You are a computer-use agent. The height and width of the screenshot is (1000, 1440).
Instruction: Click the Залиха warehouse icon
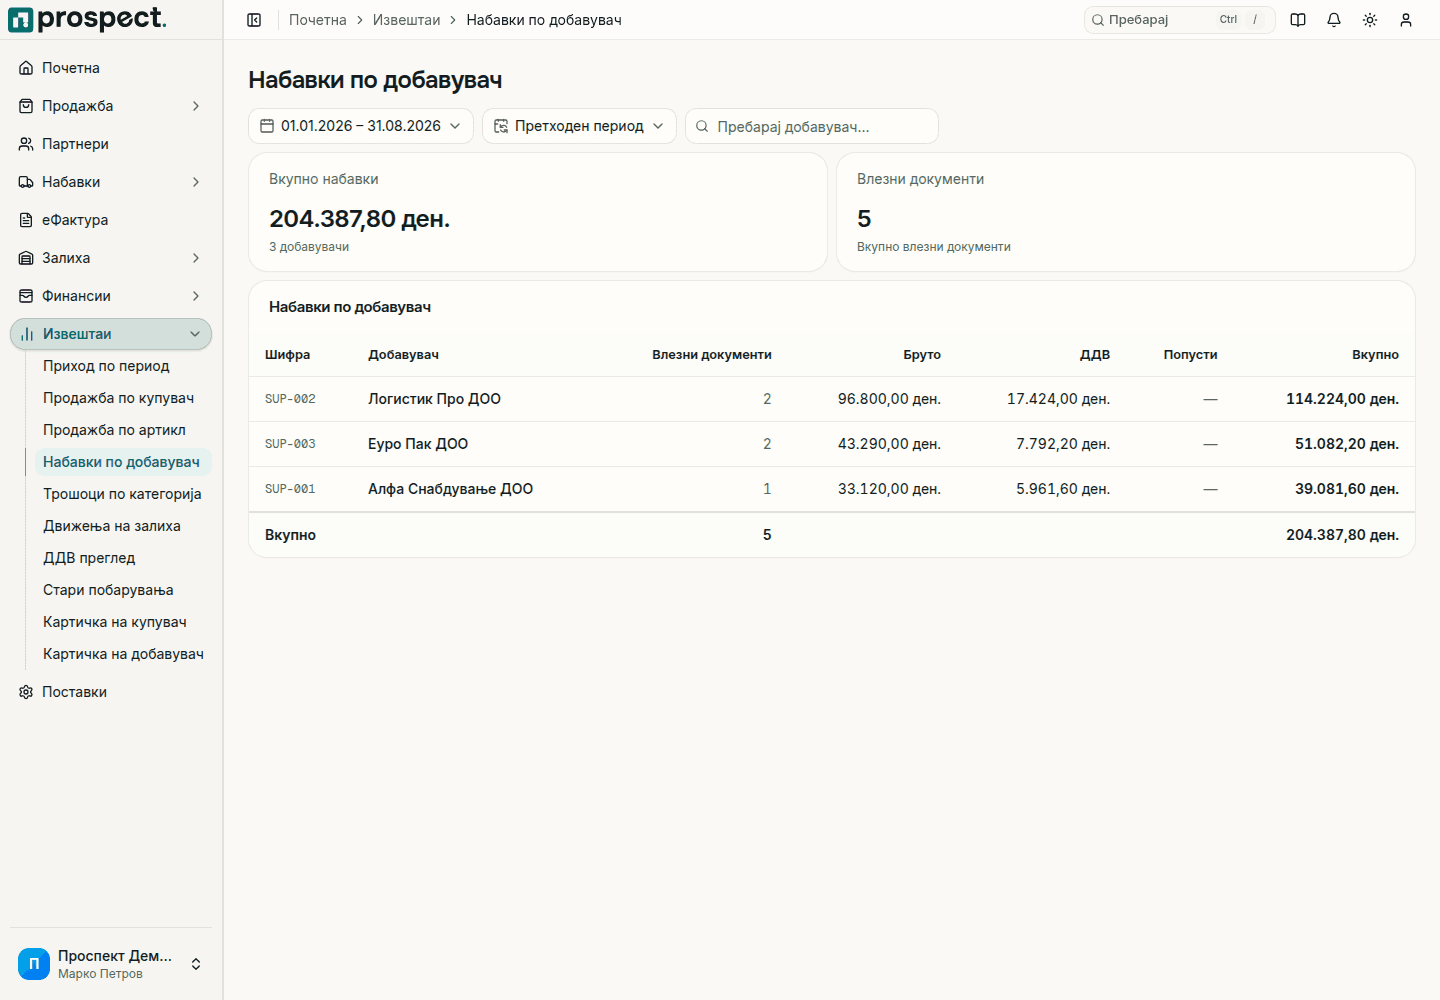click(x=26, y=258)
